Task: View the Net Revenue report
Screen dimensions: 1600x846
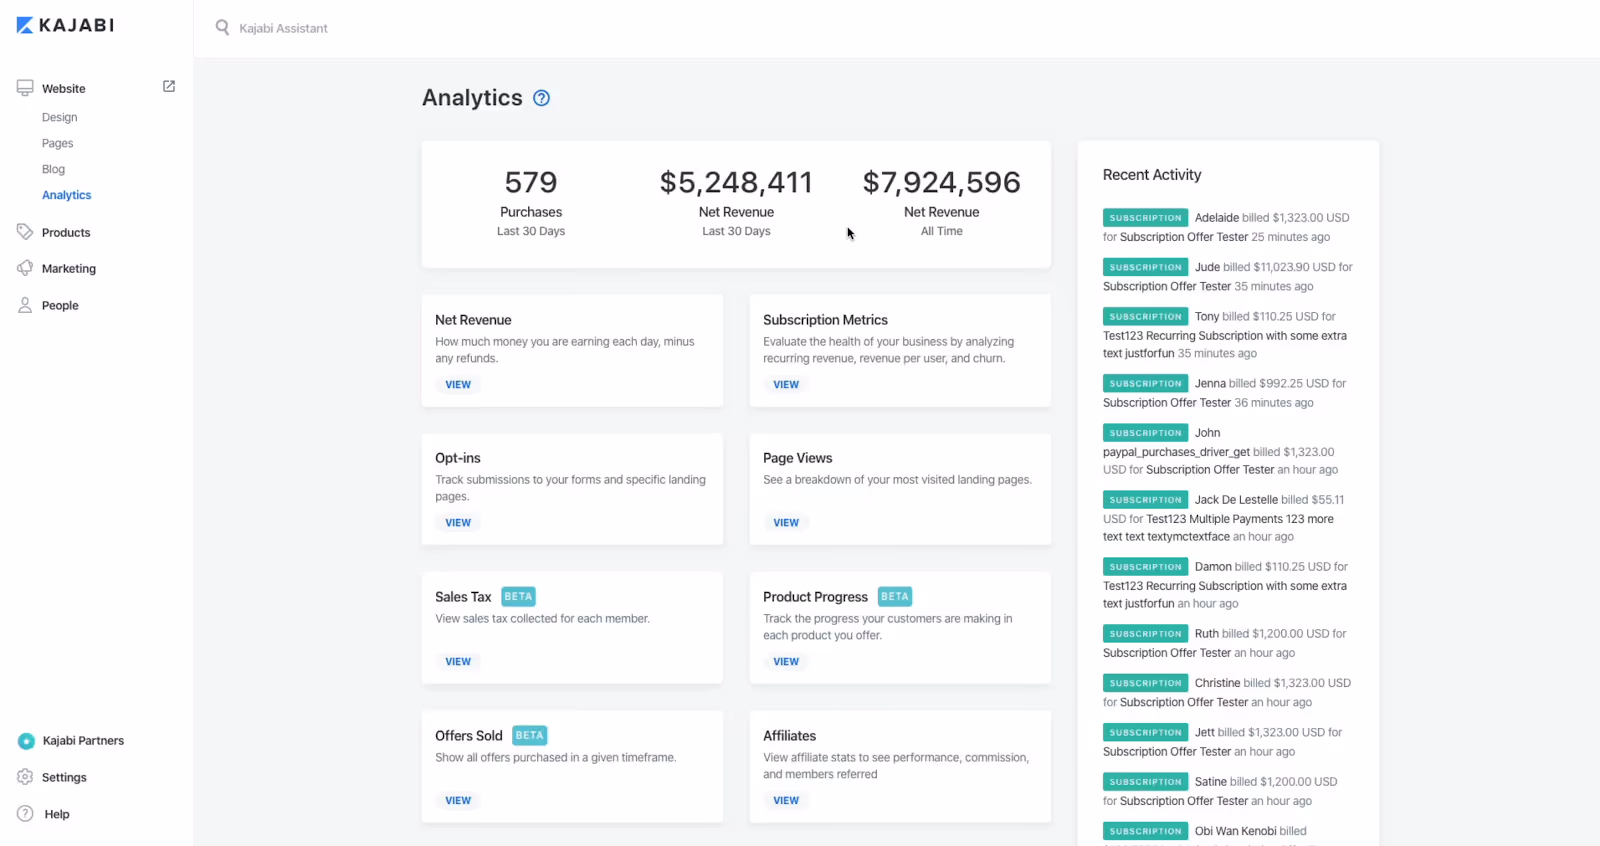Action: (x=458, y=385)
